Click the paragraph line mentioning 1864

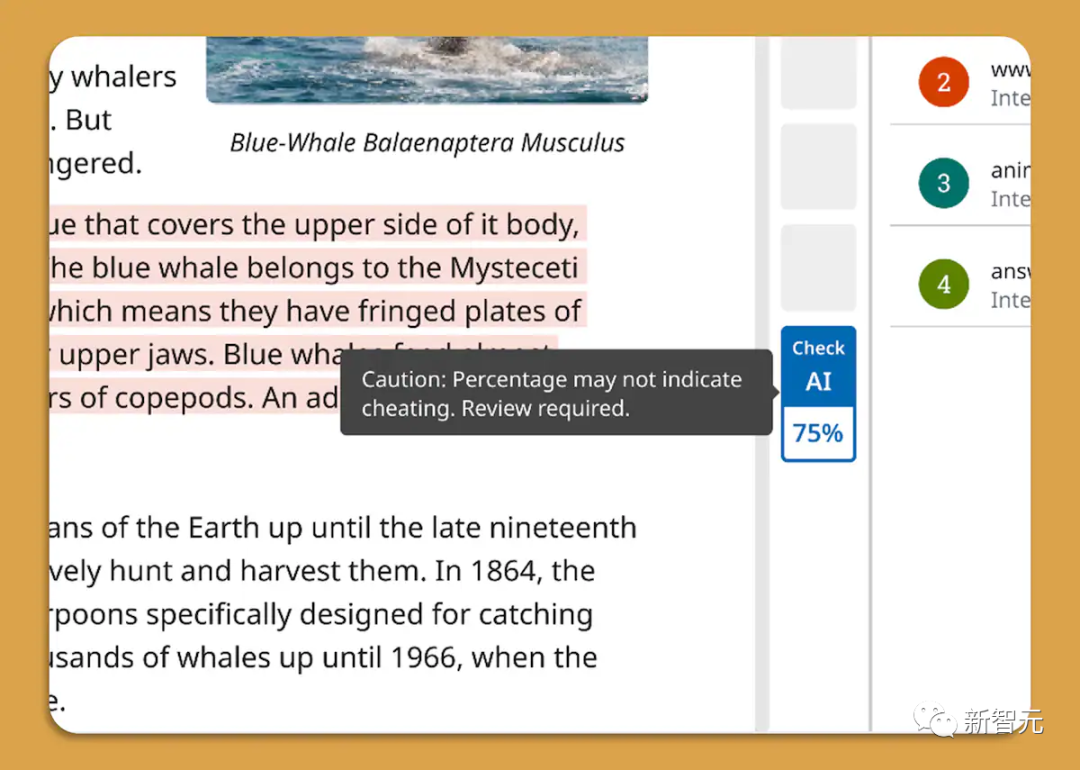320,571
